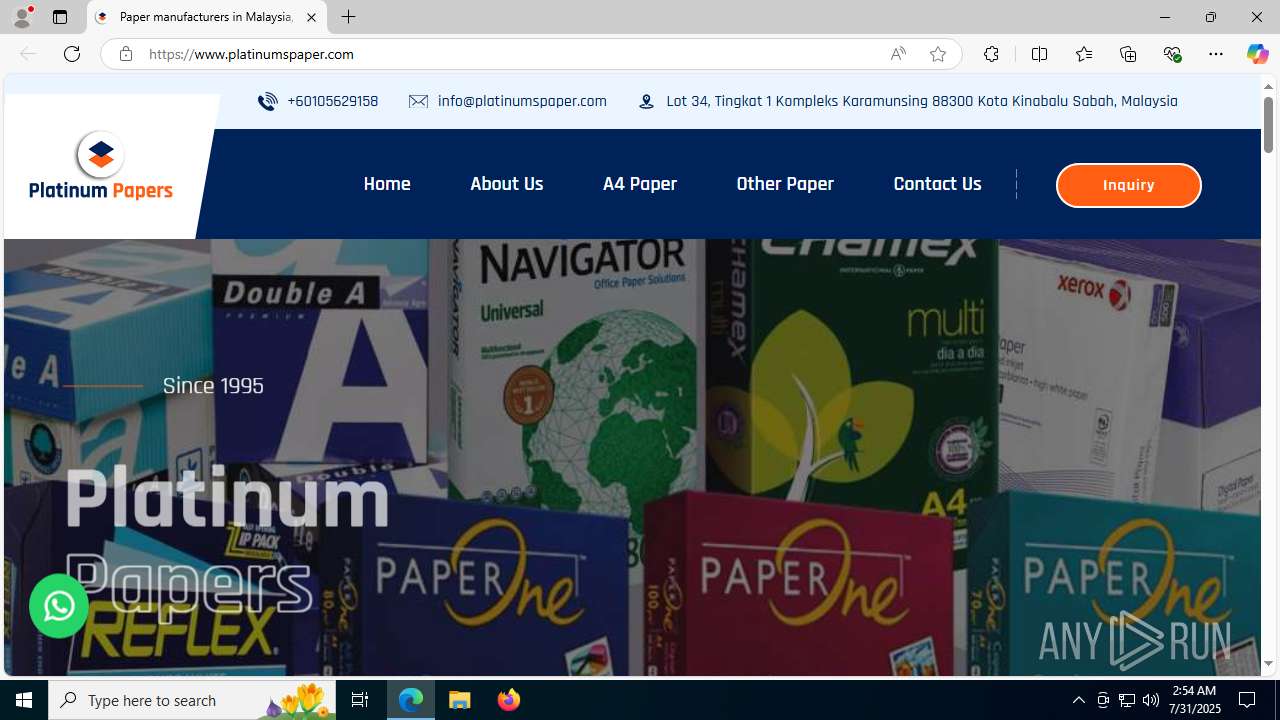Click the Platinum Papers logo
The width and height of the screenshot is (1280, 720).
[101, 165]
